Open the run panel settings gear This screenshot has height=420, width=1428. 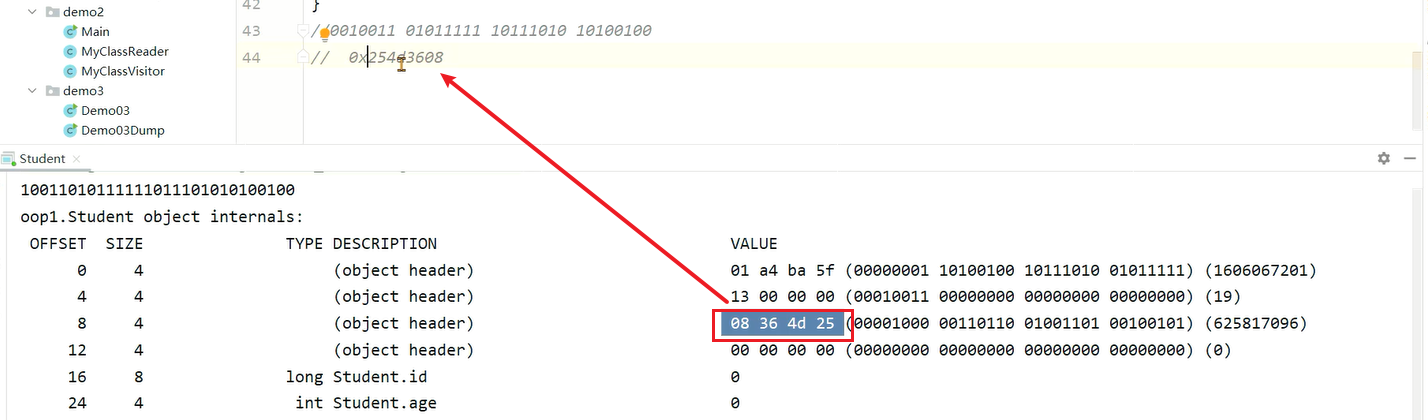(1384, 158)
